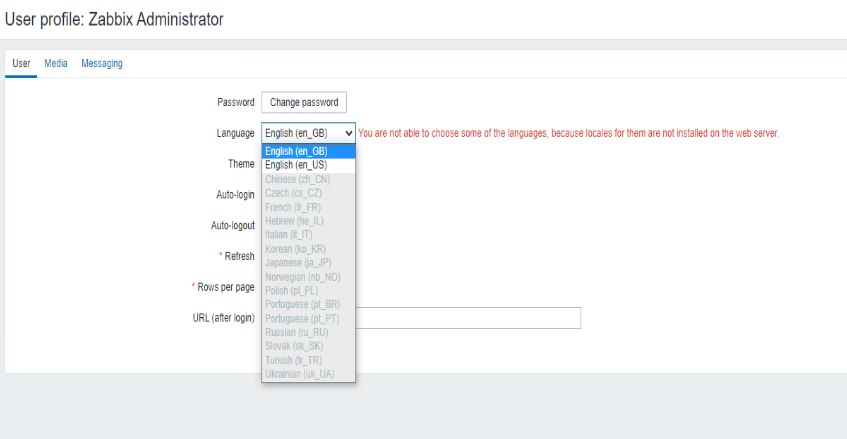Open the Messaging tab
The image size is (847, 439).
pos(102,63)
